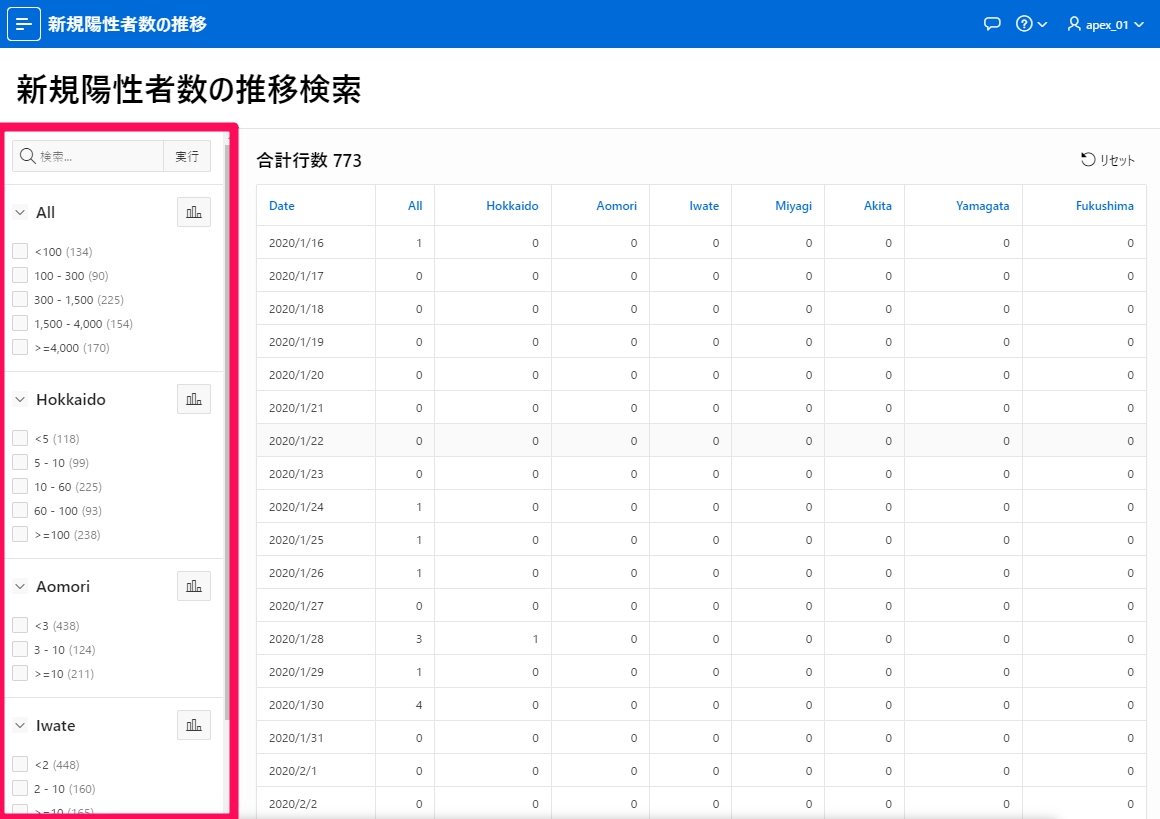
Task: Check the Hokkaido 5 - 10 (99) filter
Action: coord(20,462)
